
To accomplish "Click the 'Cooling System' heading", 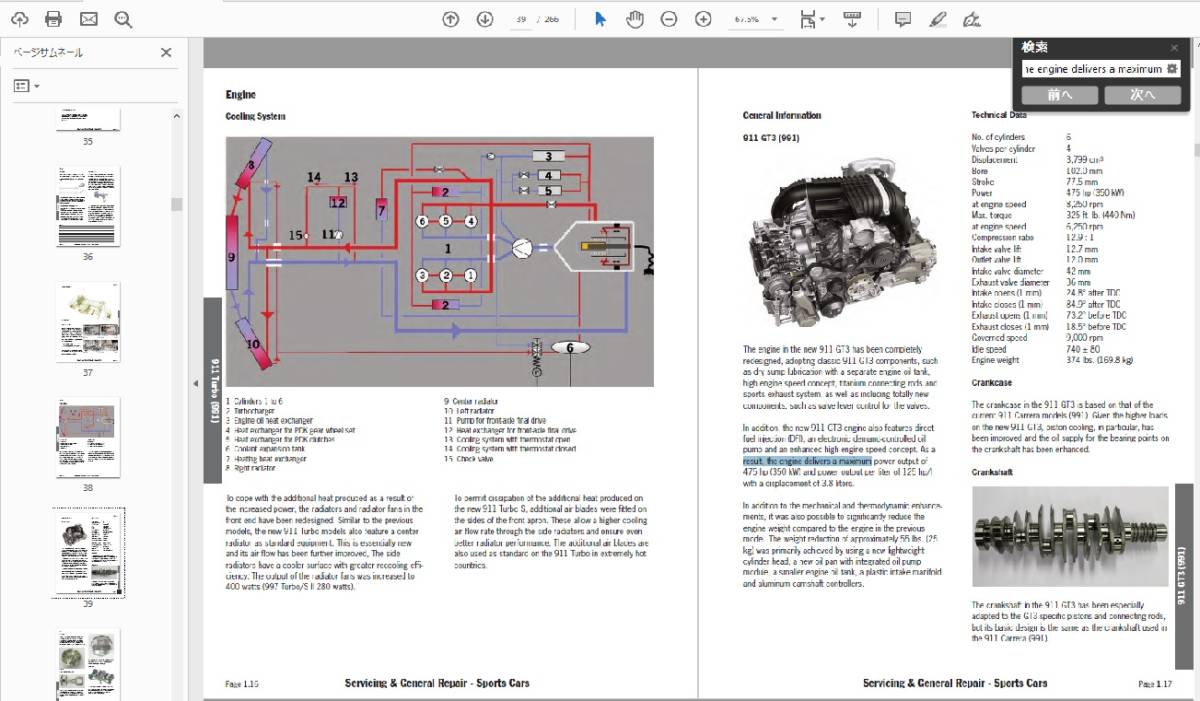I will coord(255,116).
